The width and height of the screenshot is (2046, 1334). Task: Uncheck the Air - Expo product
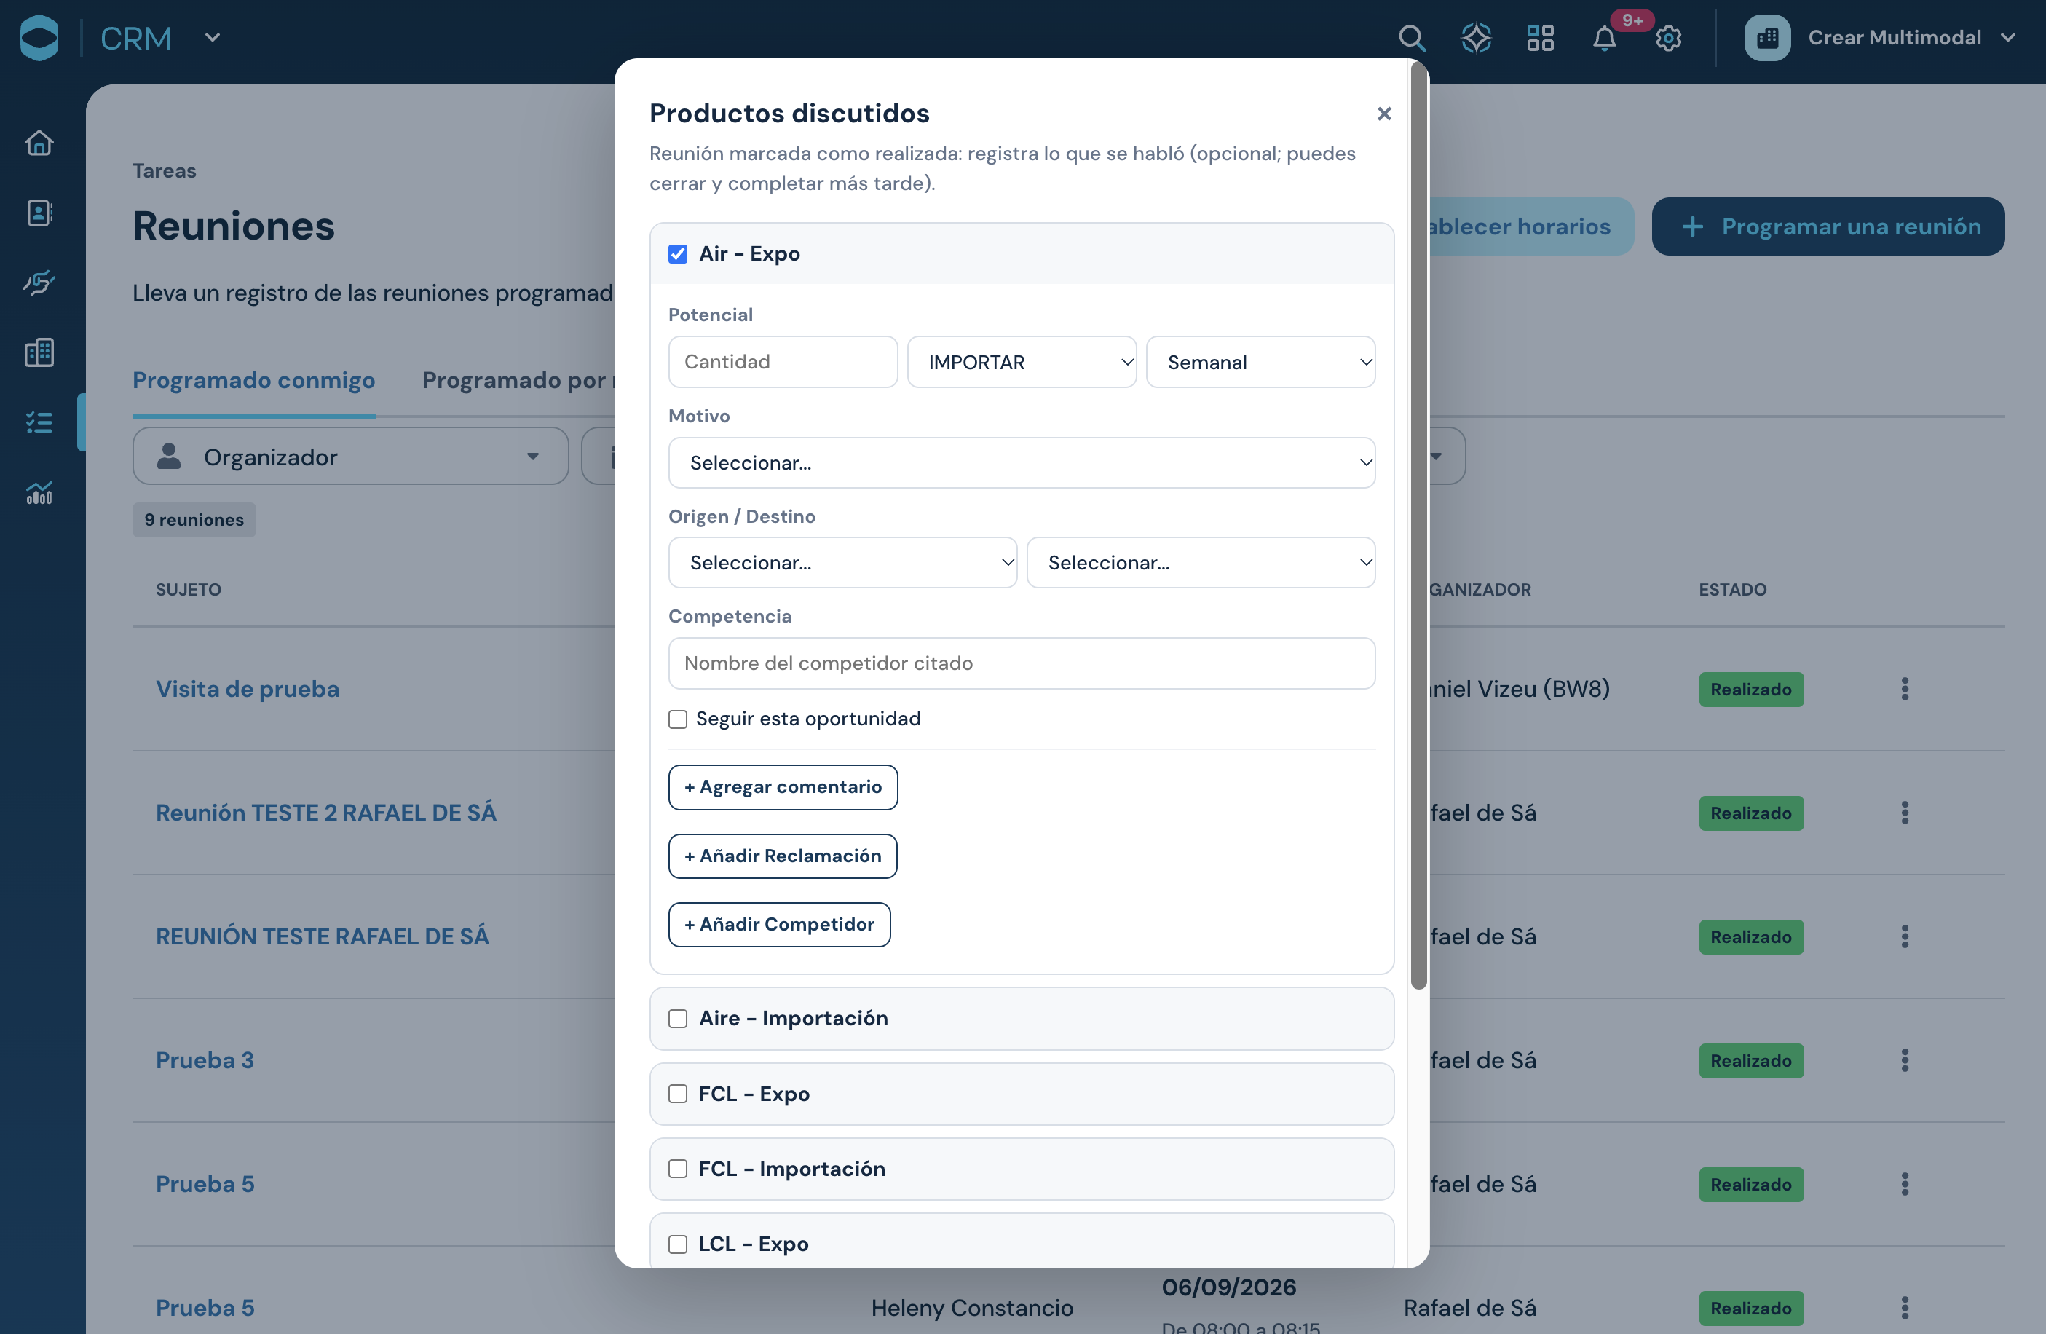pyautogui.click(x=678, y=254)
